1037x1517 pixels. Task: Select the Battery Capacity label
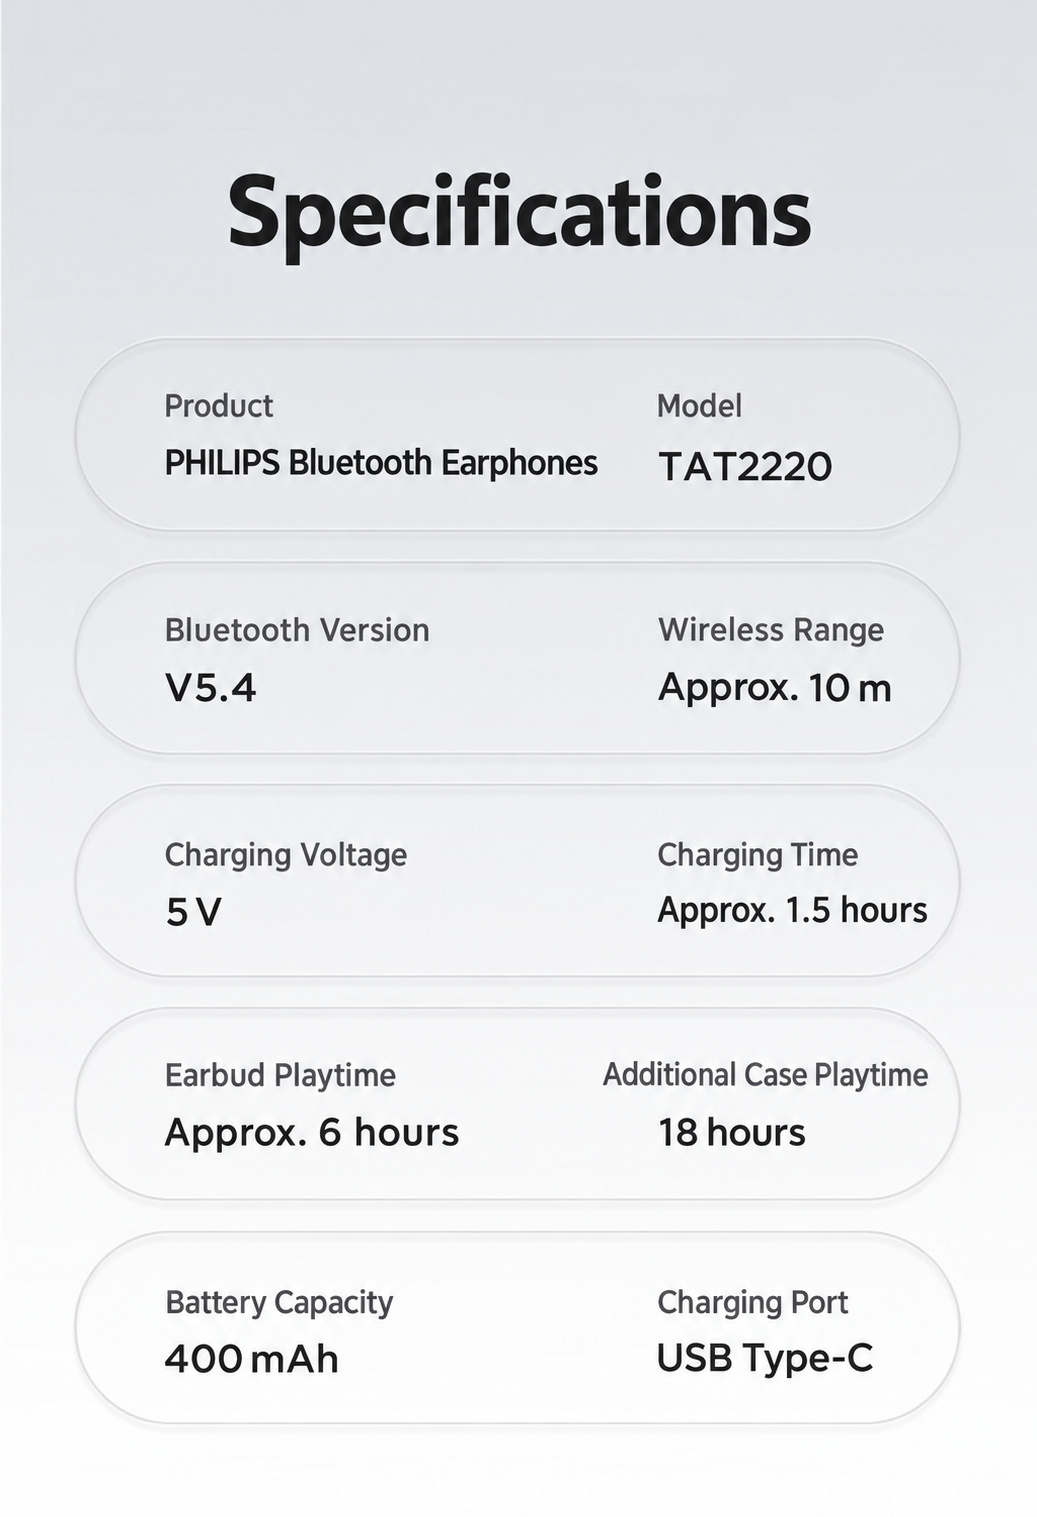coord(279,1303)
